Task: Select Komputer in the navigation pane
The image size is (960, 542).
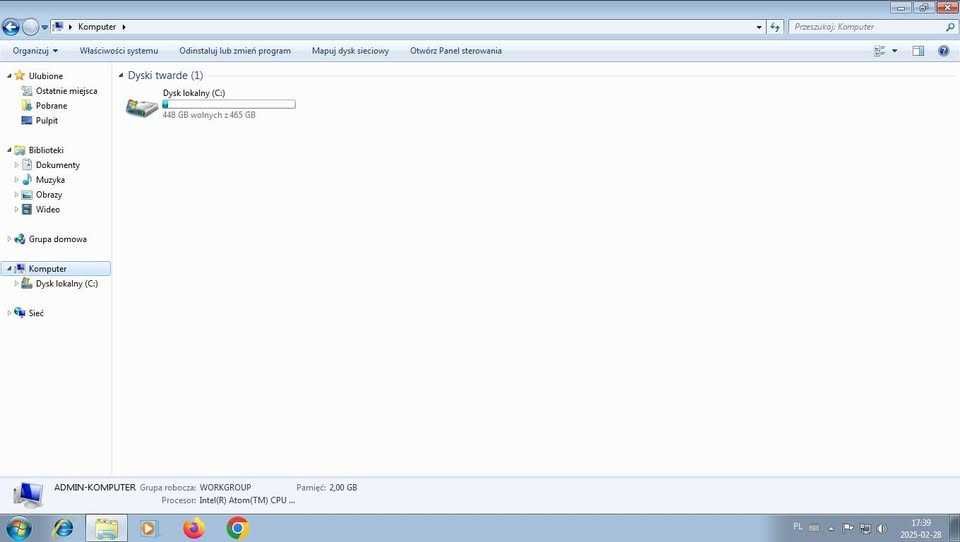Action: [47, 269]
